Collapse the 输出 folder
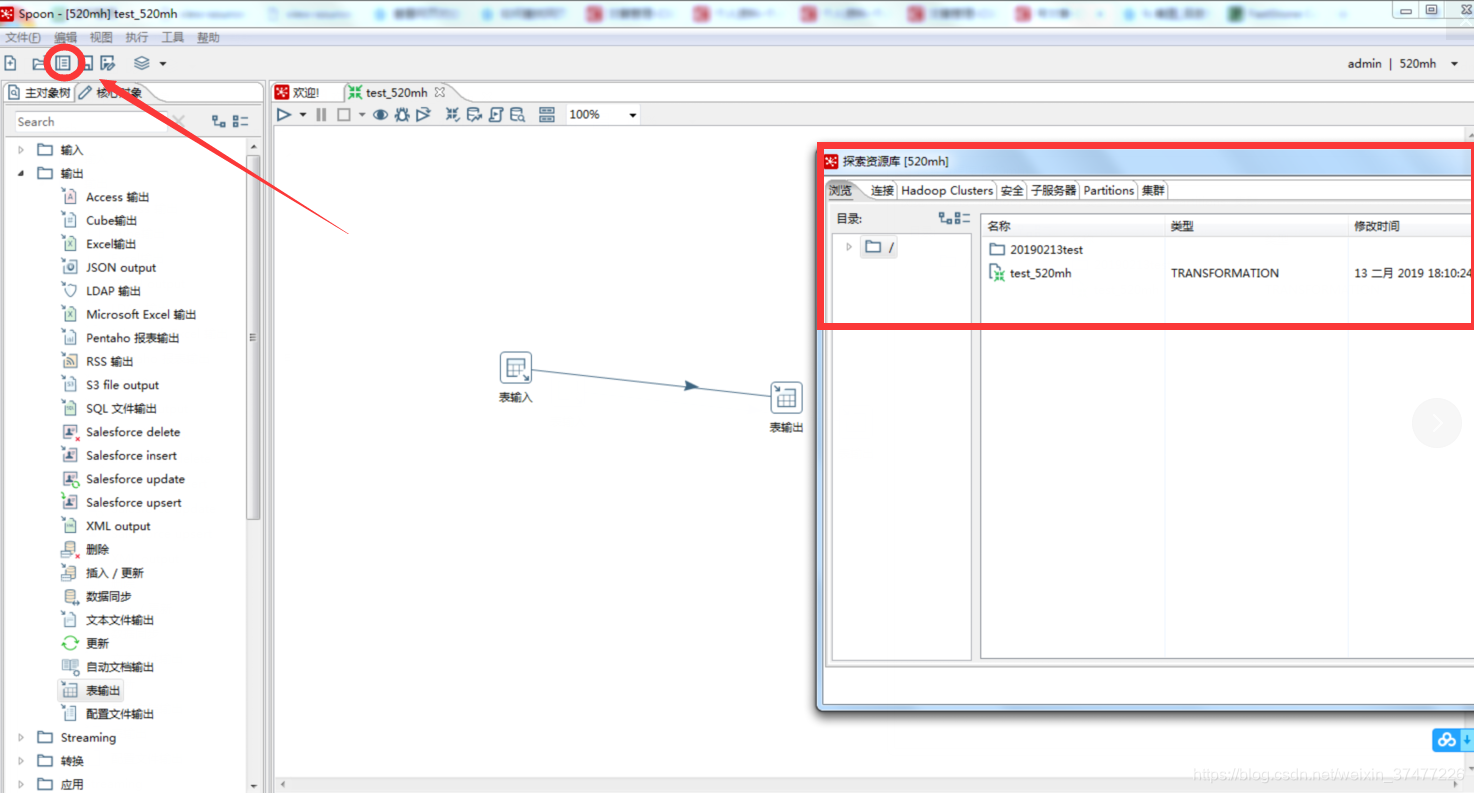1474x793 pixels. [x=21, y=174]
